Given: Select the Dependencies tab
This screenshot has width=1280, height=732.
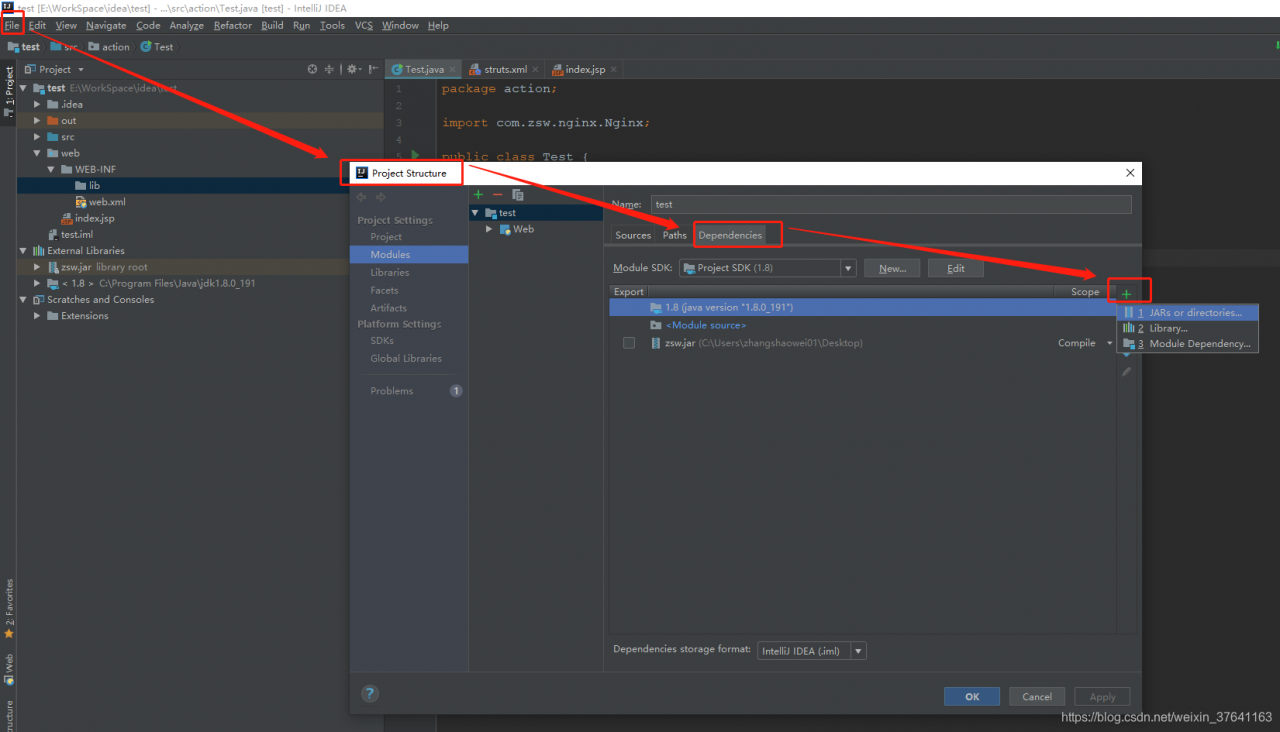Looking at the screenshot, I should [730, 235].
